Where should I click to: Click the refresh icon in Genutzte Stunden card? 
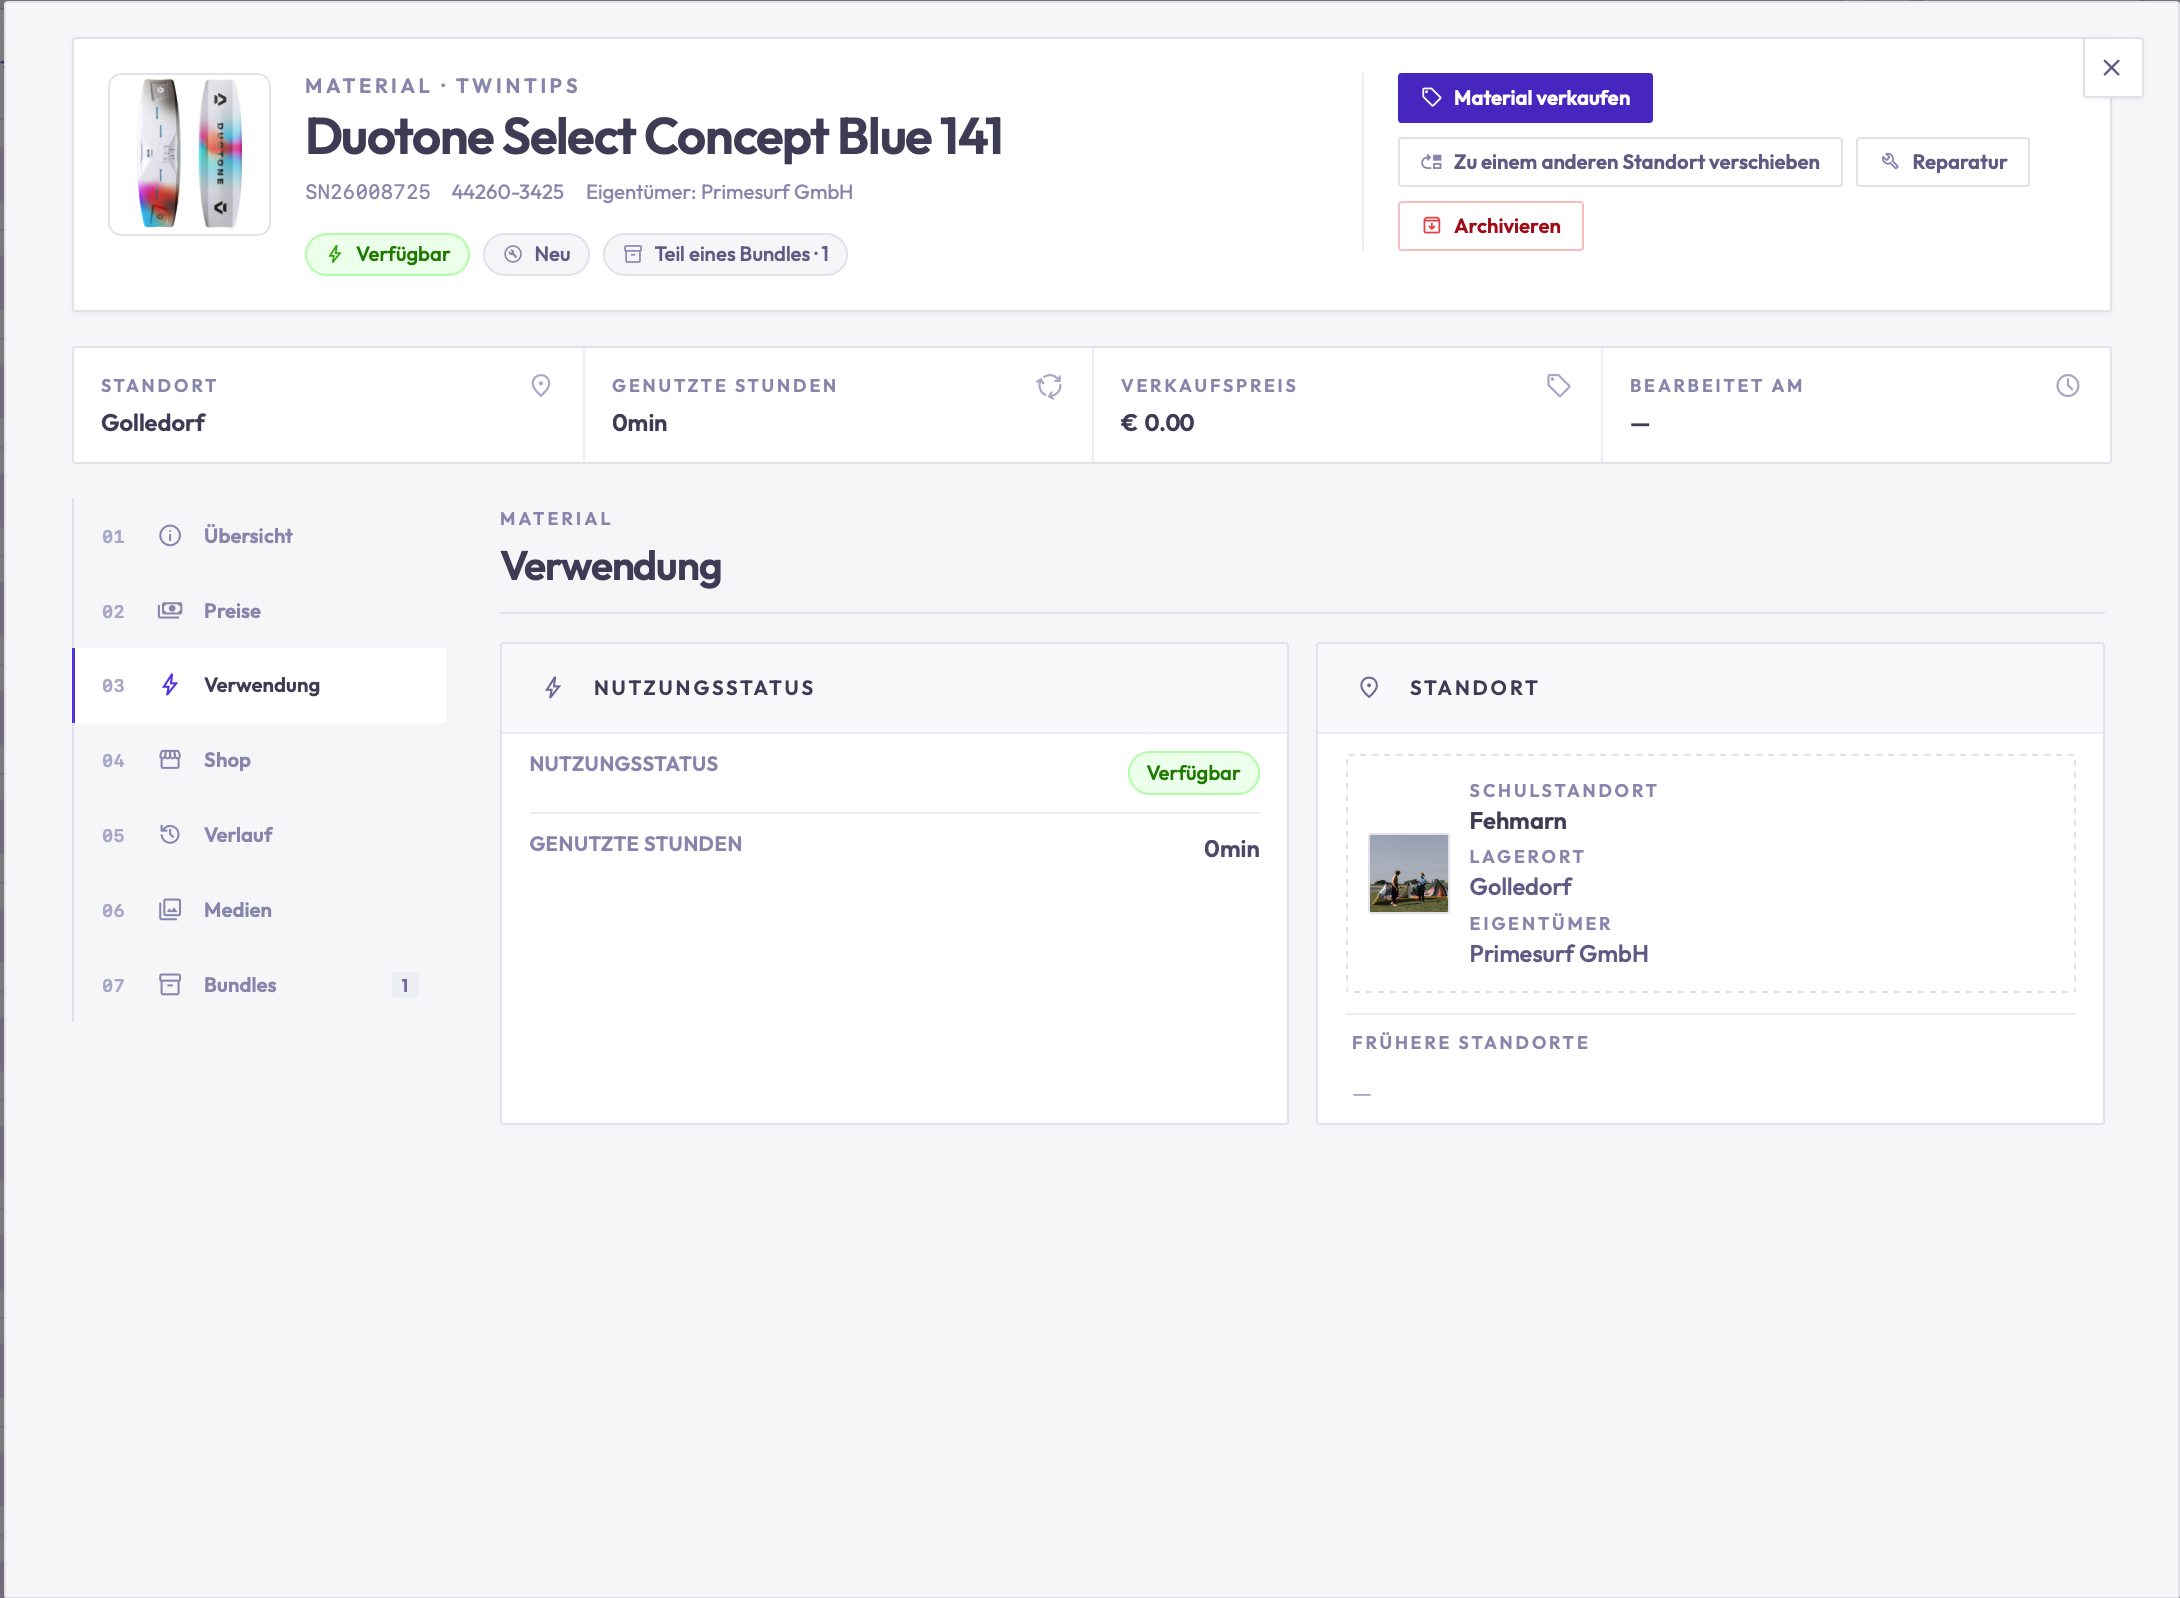[x=1049, y=386]
